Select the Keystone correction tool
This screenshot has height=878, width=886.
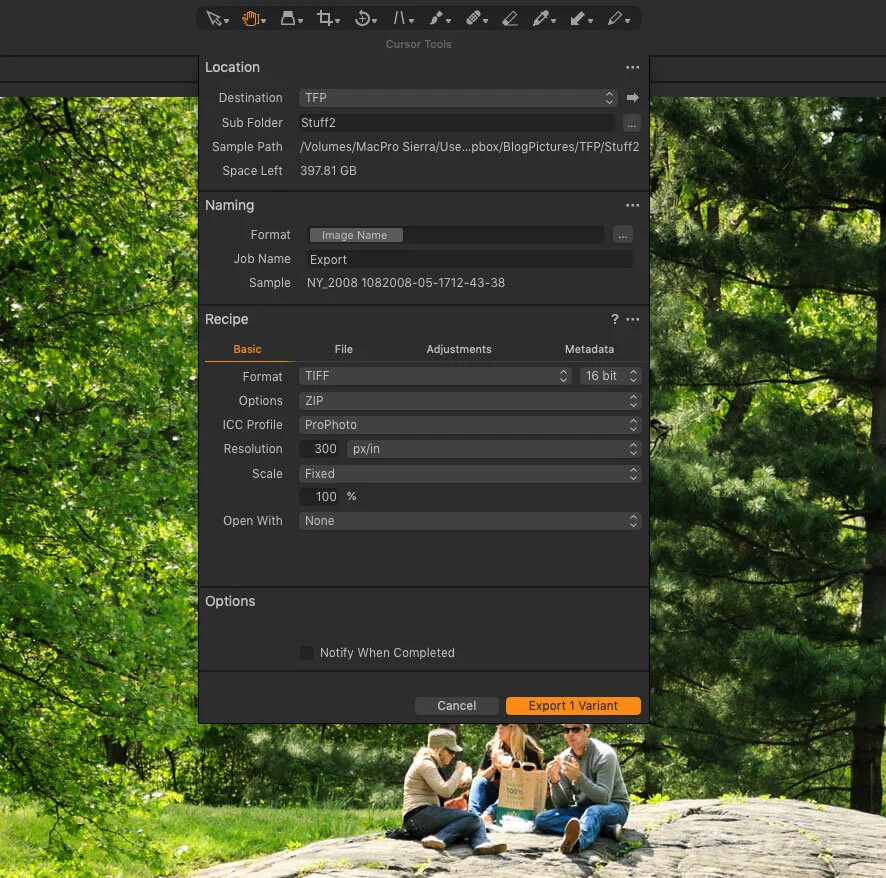pyautogui.click(x=399, y=19)
